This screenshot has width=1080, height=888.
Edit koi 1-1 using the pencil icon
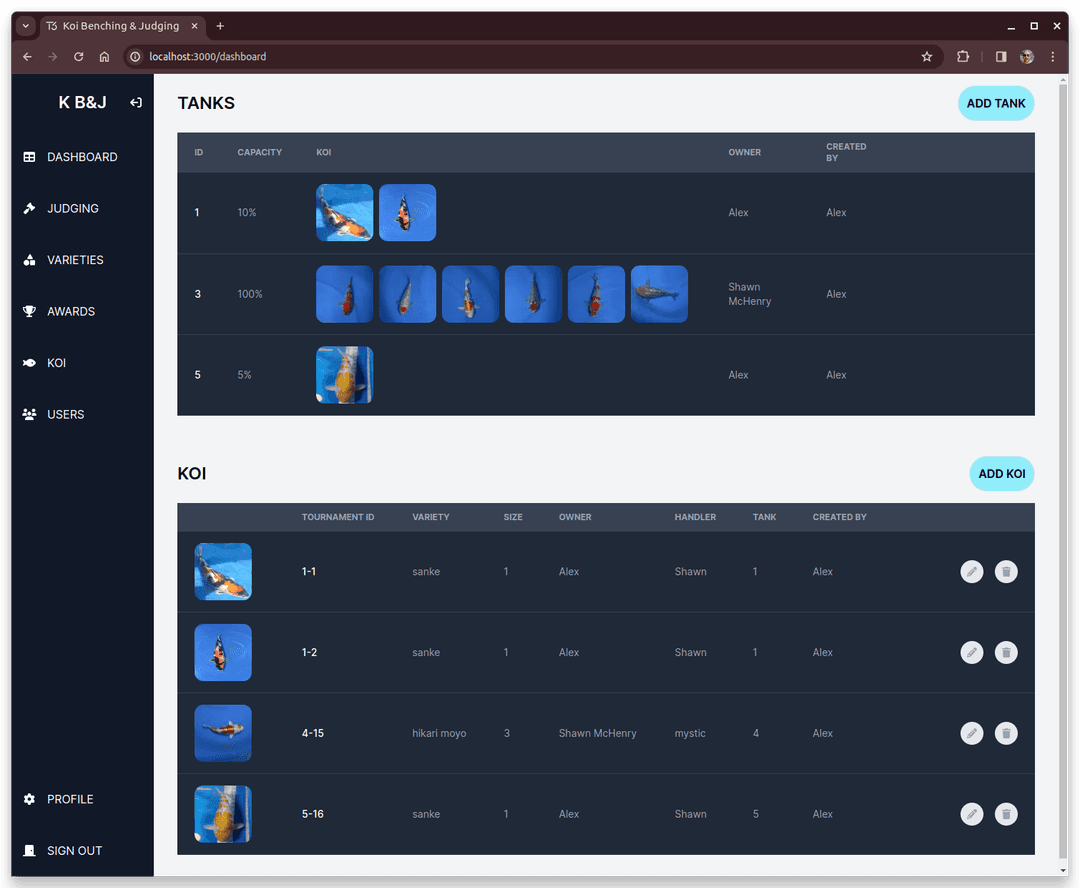point(972,571)
